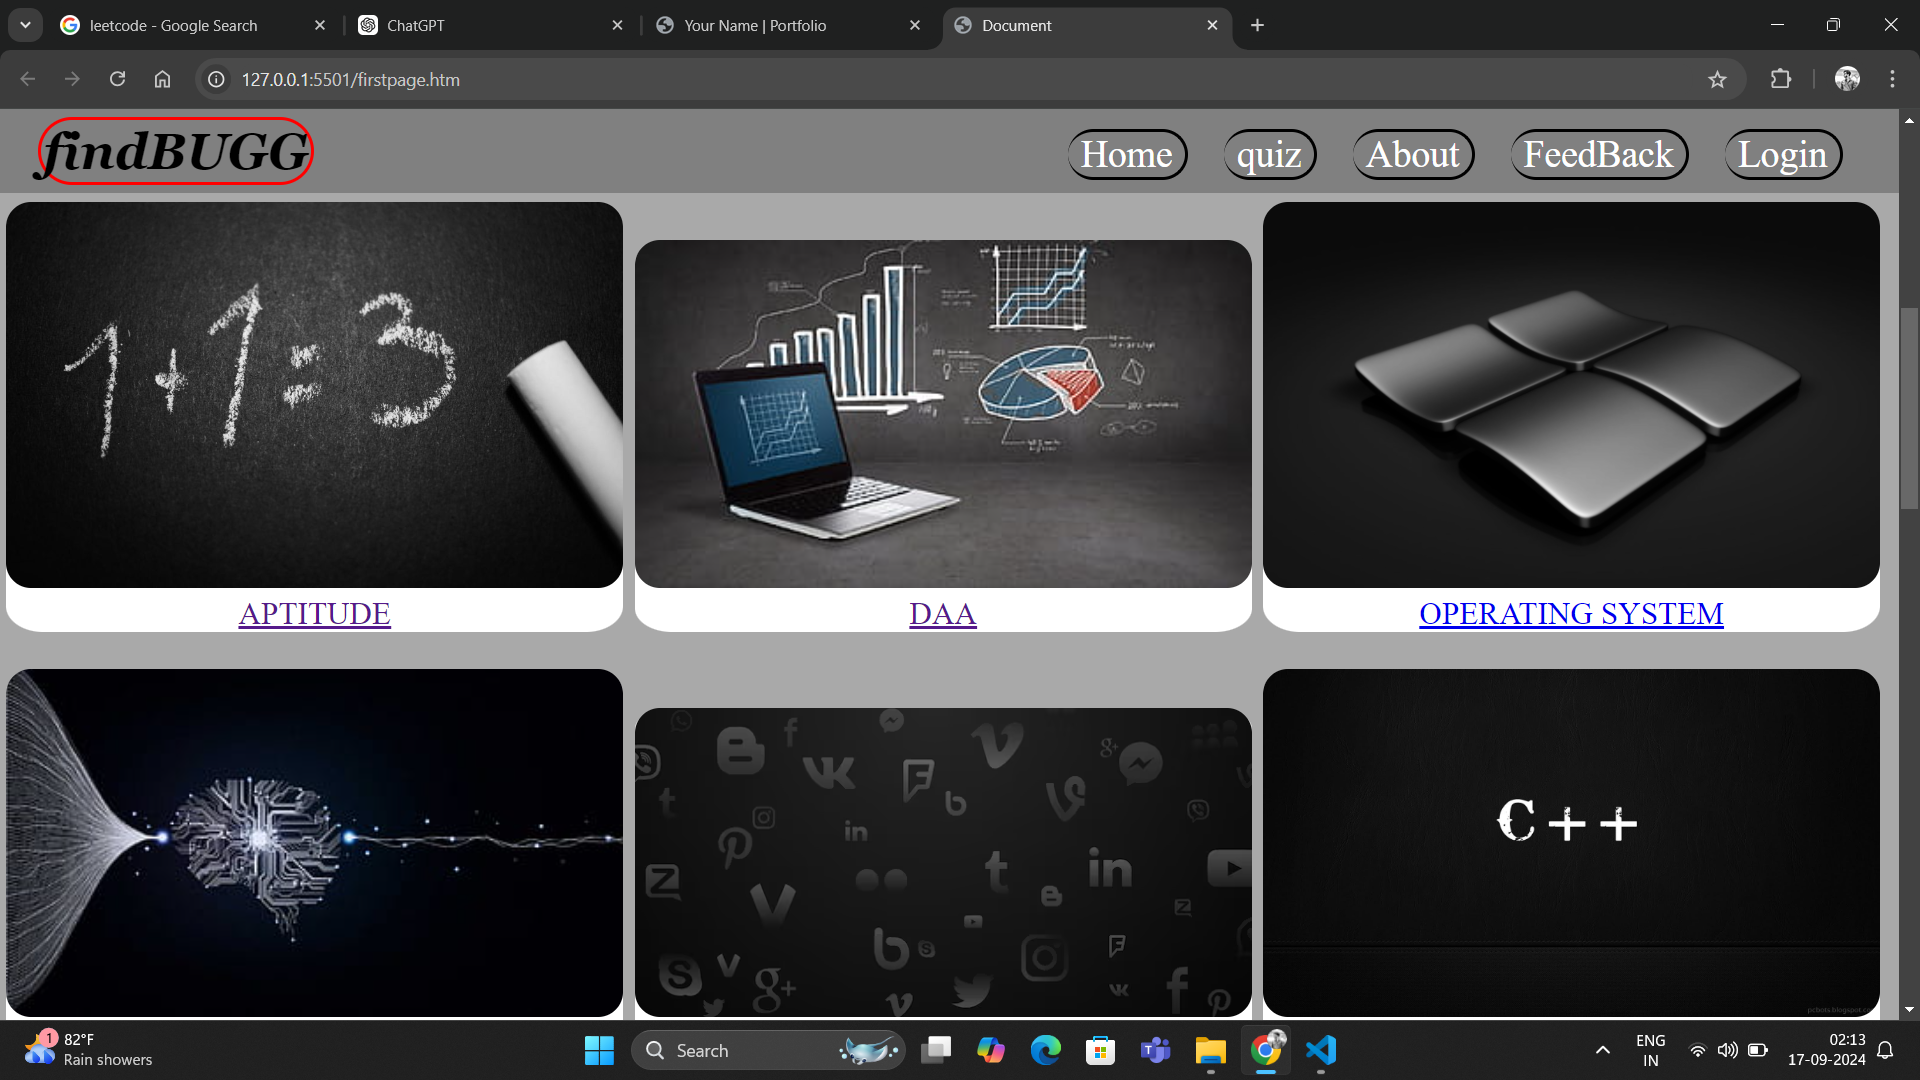1920x1080 pixels.
Task: Open Microsoft Store from the taskbar
Action: click(x=1100, y=1050)
